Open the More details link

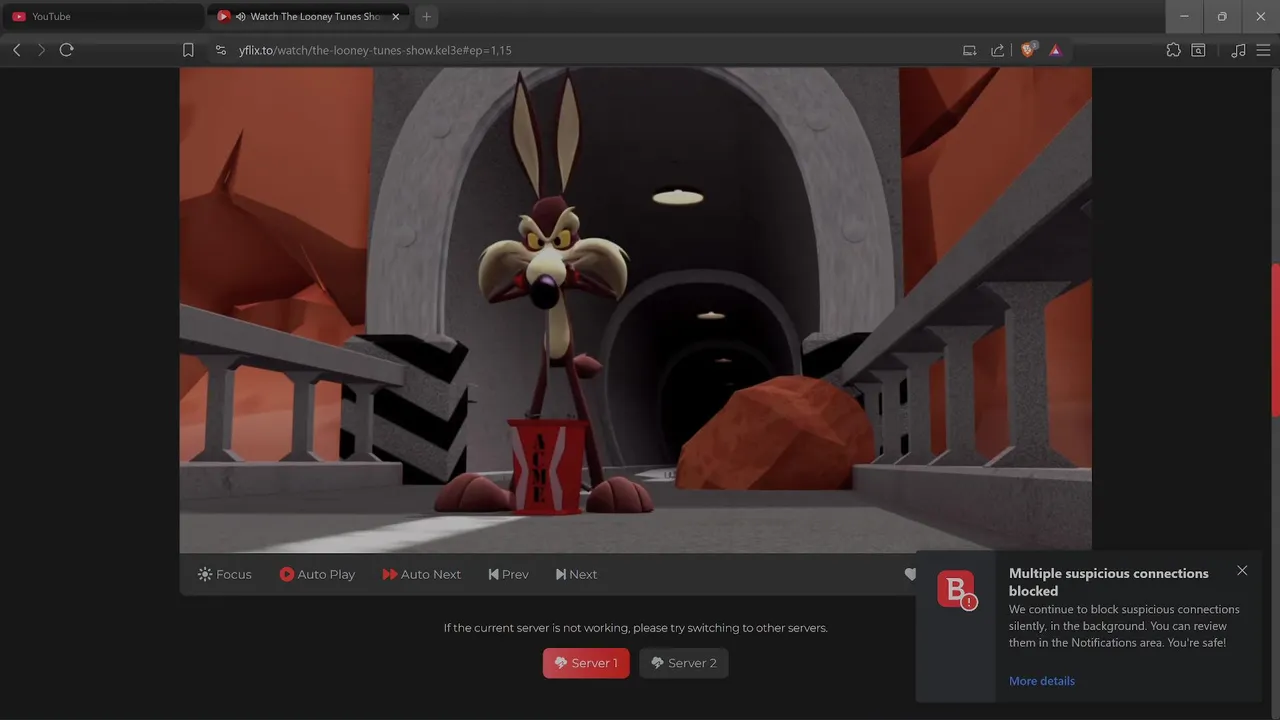tap(1042, 681)
